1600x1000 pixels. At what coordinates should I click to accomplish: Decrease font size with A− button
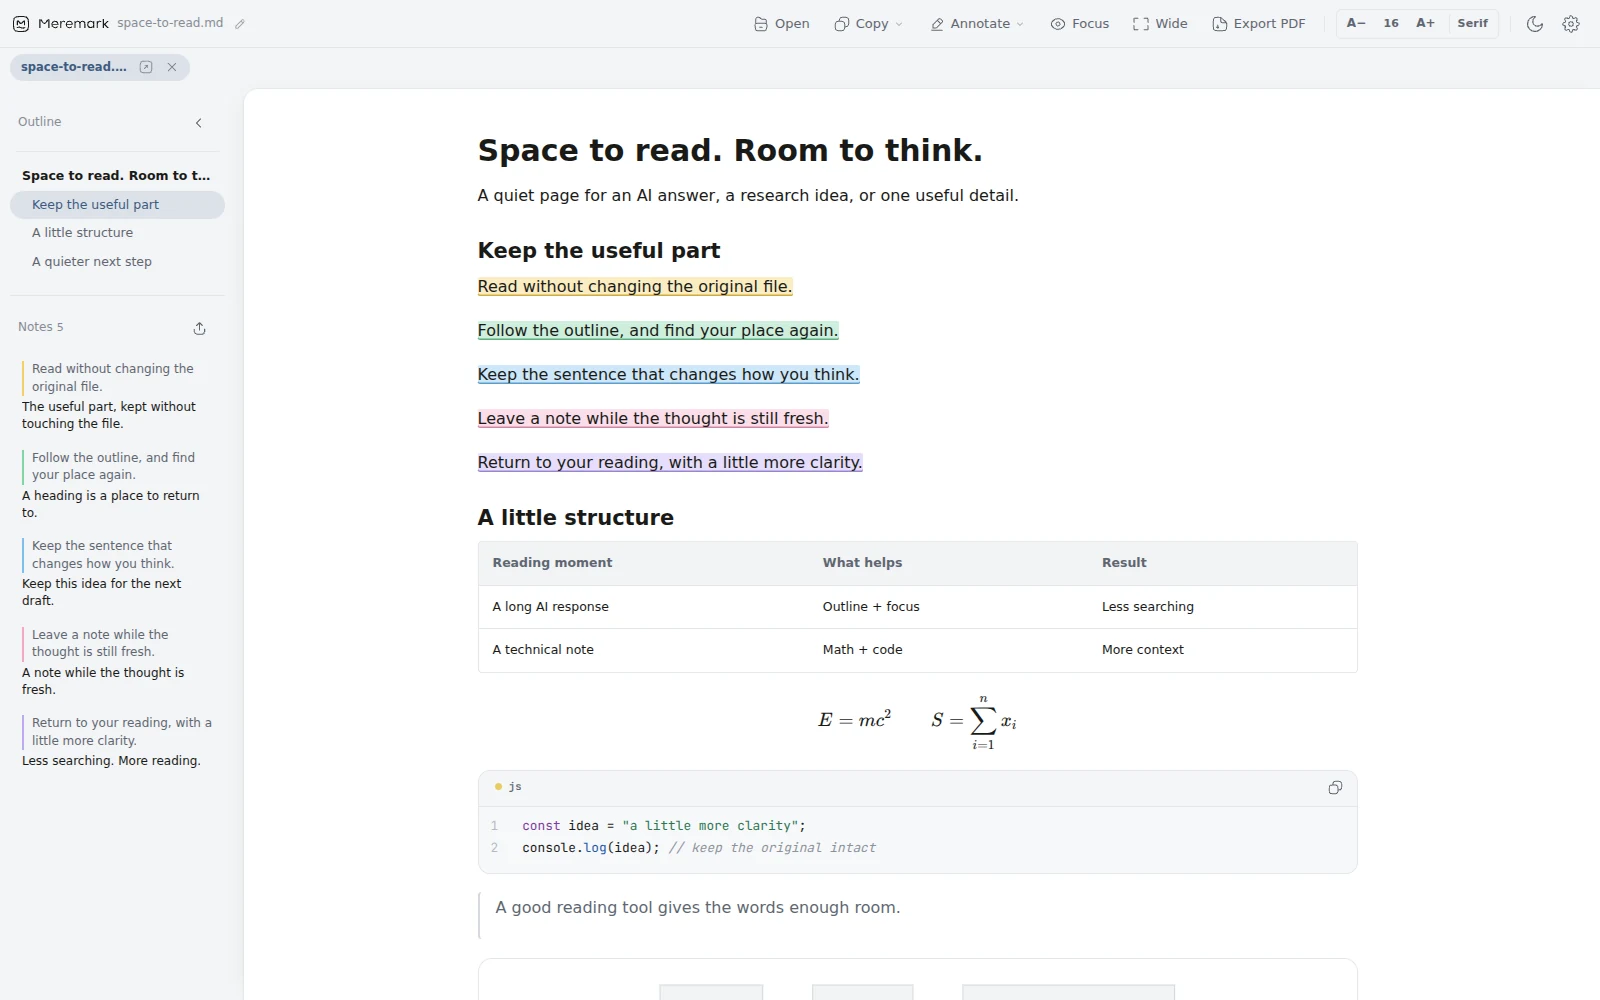1356,23
